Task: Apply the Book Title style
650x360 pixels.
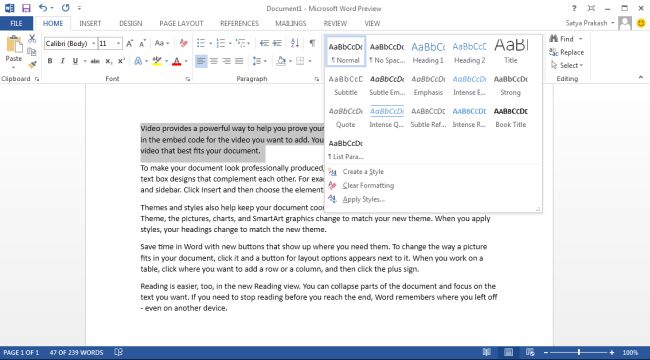Action: pyautogui.click(x=511, y=117)
